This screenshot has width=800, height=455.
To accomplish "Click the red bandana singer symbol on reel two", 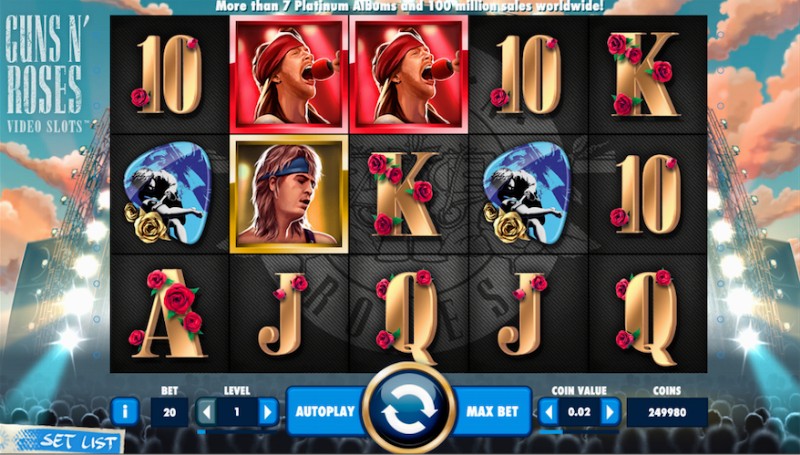I will 289,74.
